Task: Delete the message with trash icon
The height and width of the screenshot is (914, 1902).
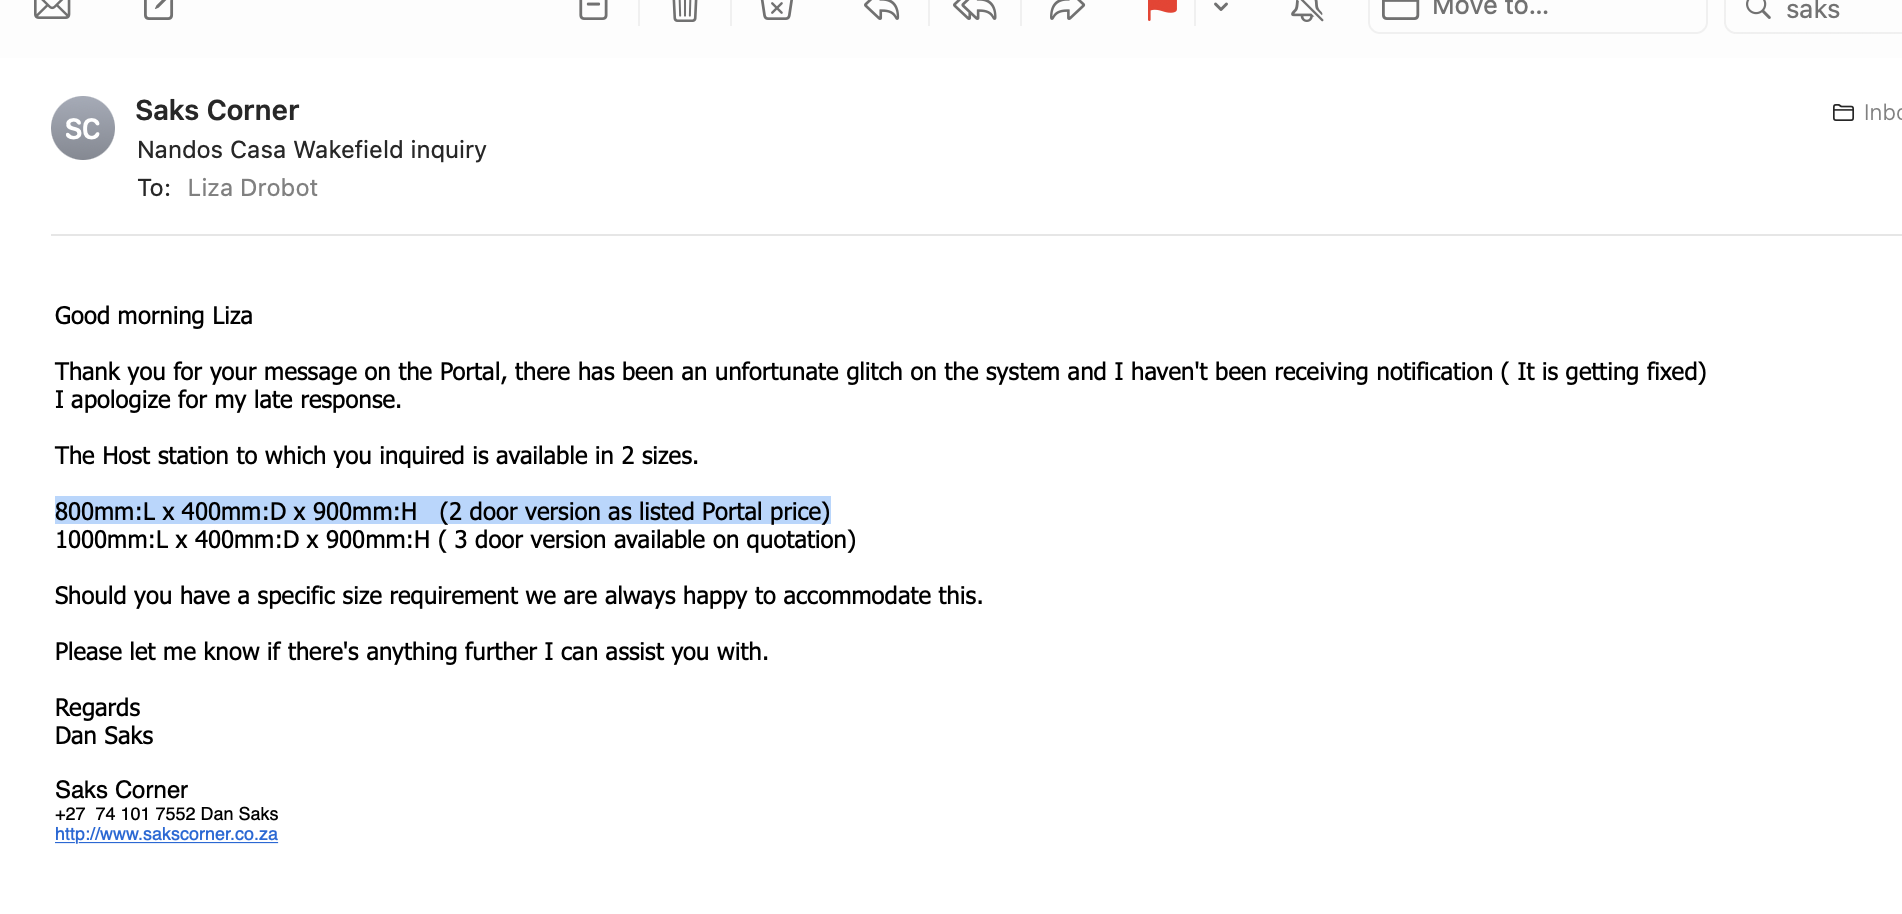Action: tap(685, 8)
